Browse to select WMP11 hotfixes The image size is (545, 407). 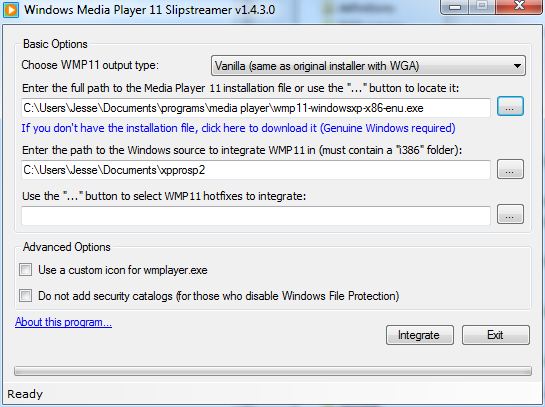510,214
